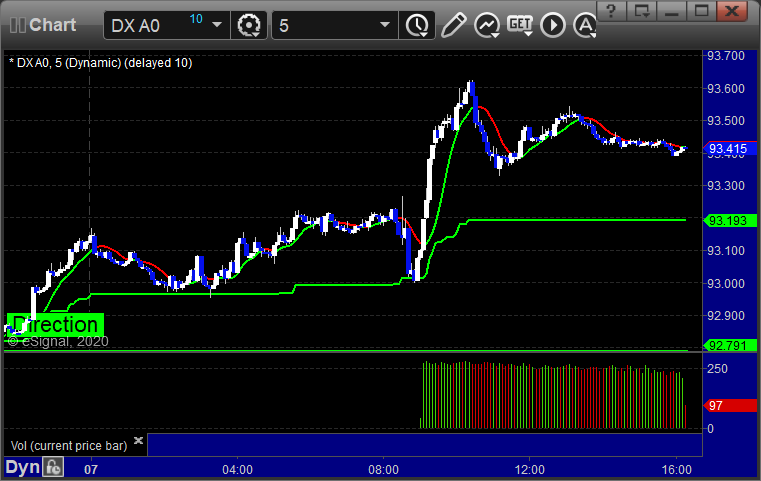This screenshot has width=761, height=481.
Task: Click the 250 volume axis label
Action: pos(717,369)
